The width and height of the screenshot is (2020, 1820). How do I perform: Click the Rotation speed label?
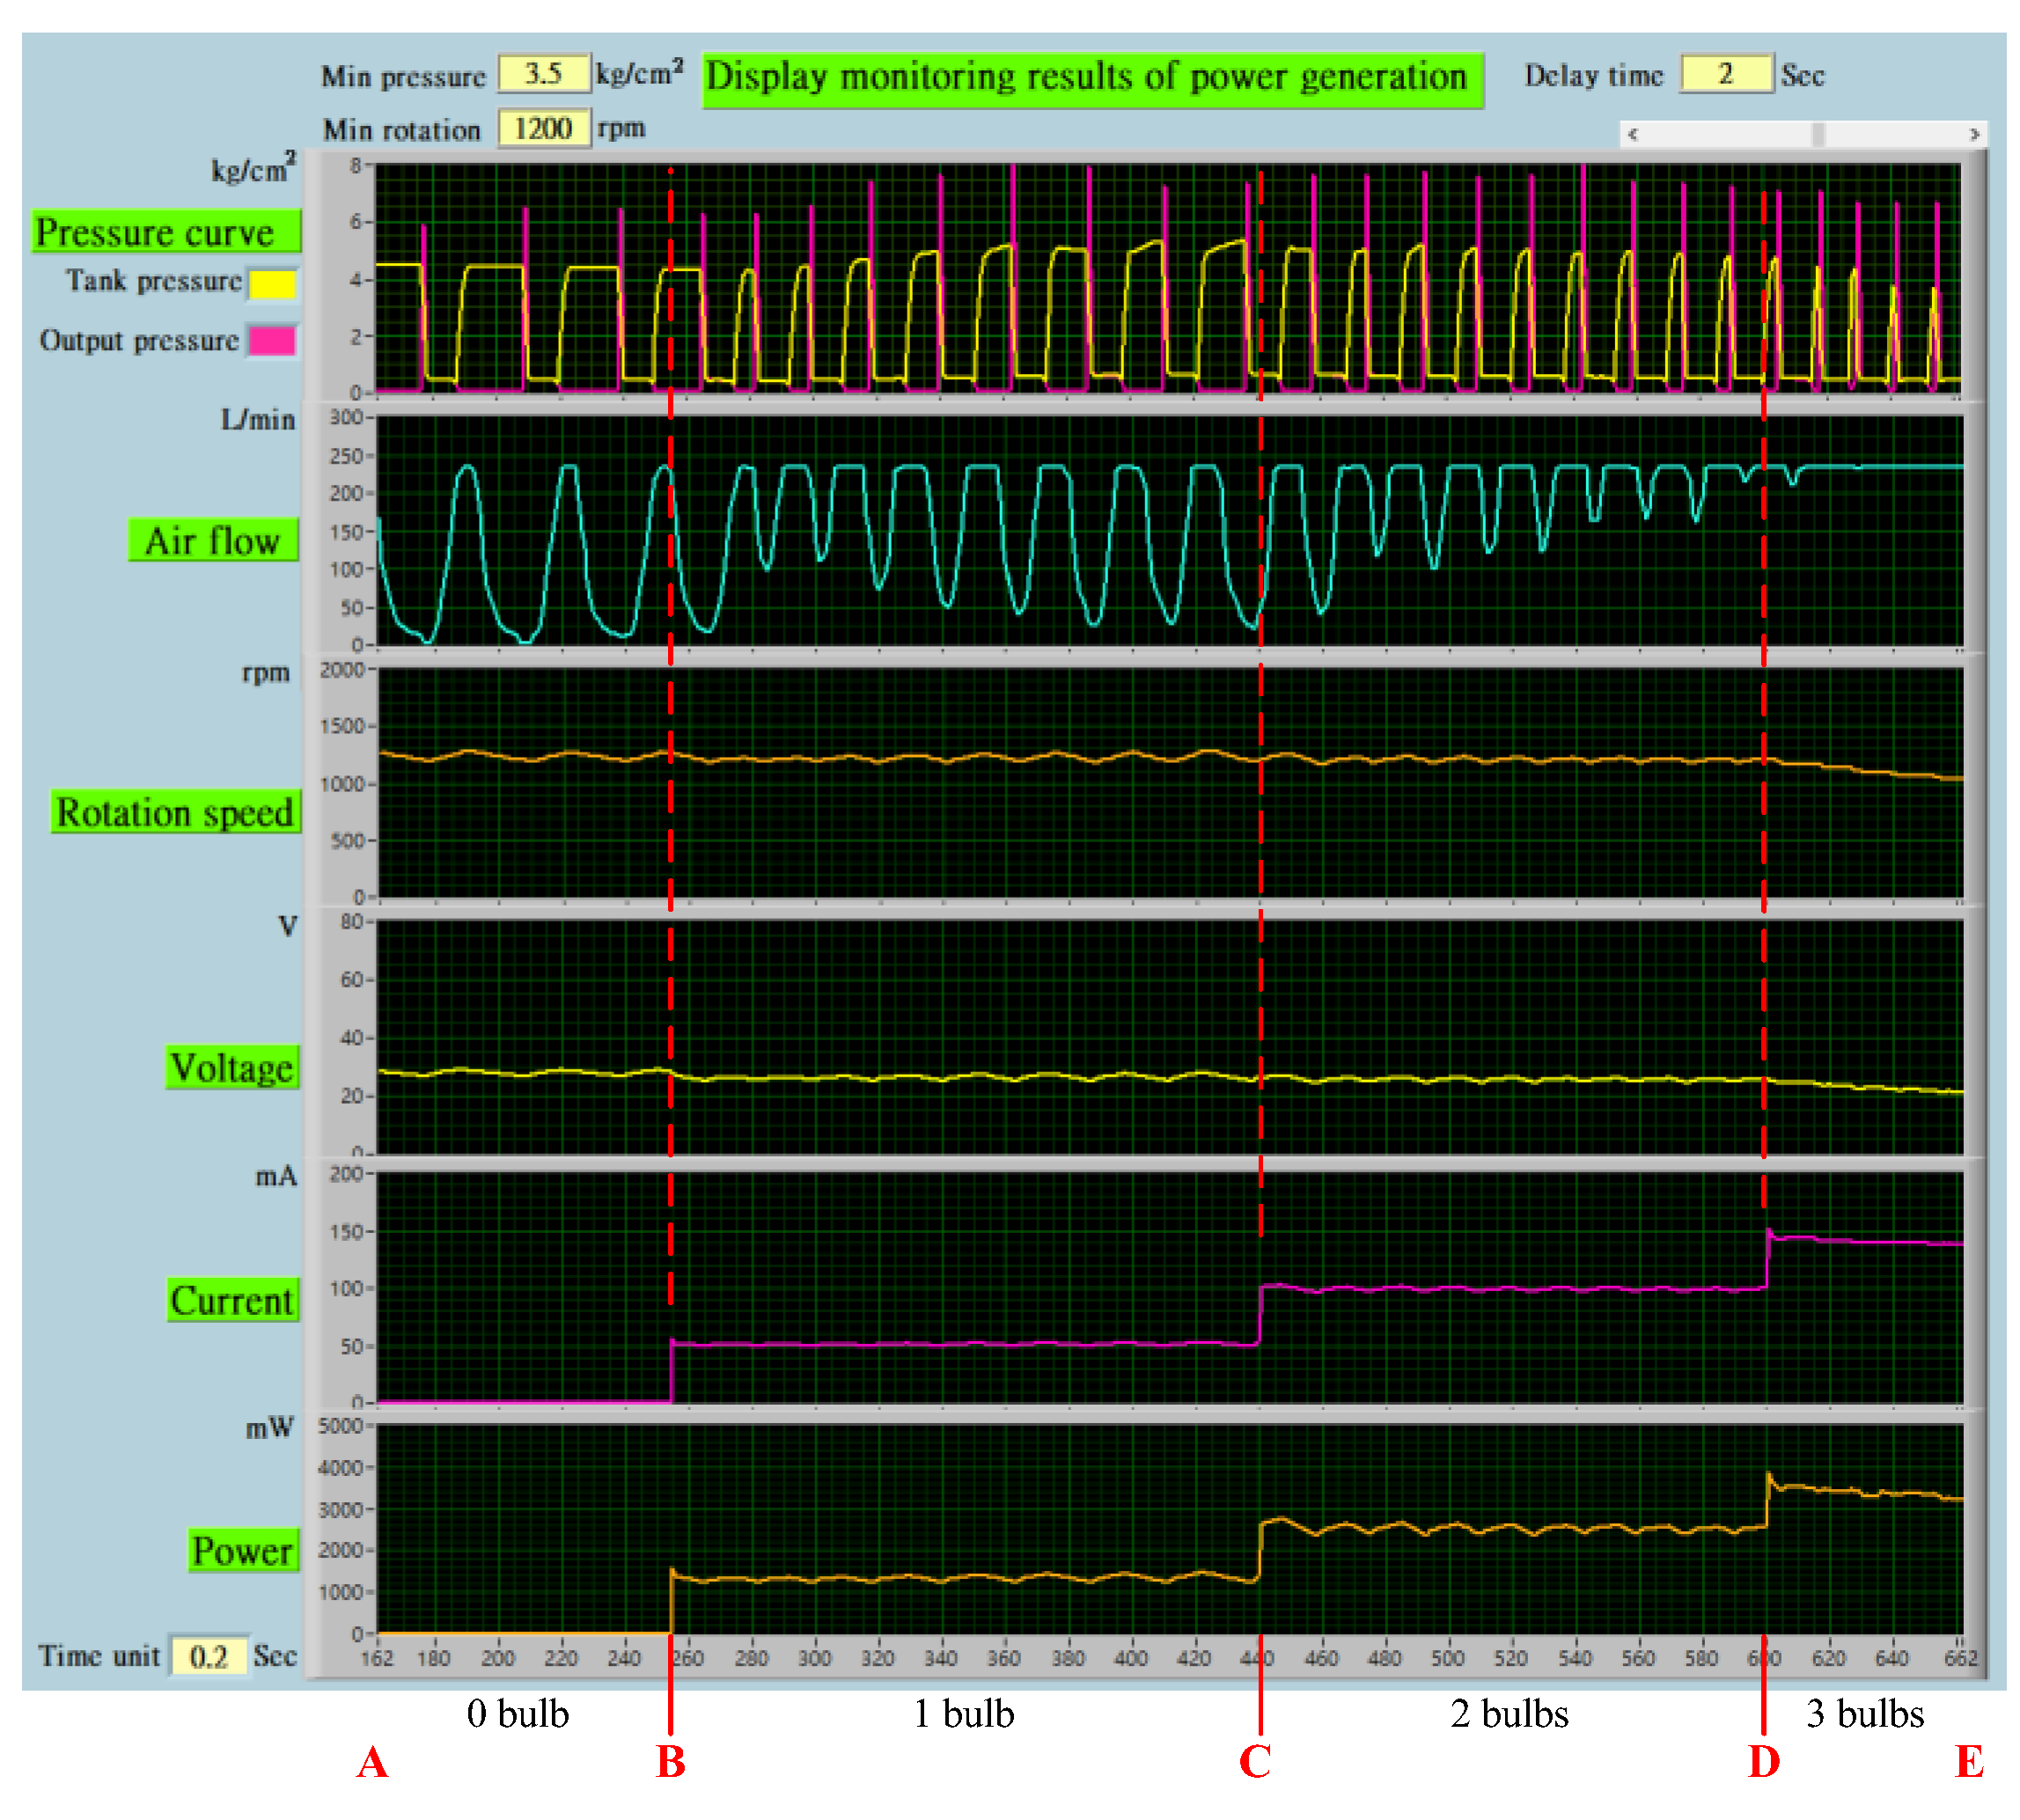175,812
